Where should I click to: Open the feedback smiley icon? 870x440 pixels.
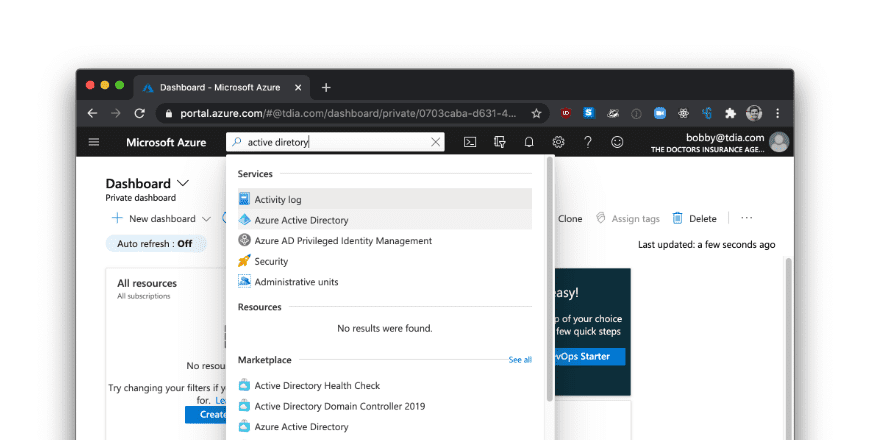(617, 142)
